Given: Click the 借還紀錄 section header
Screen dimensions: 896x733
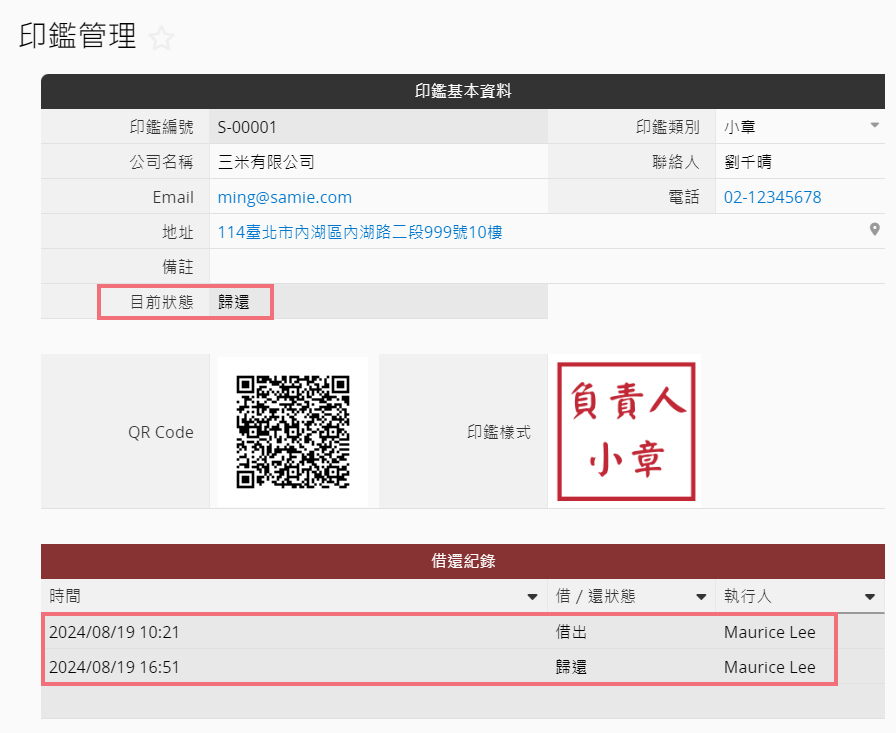Looking at the screenshot, I should (x=462, y=561).
